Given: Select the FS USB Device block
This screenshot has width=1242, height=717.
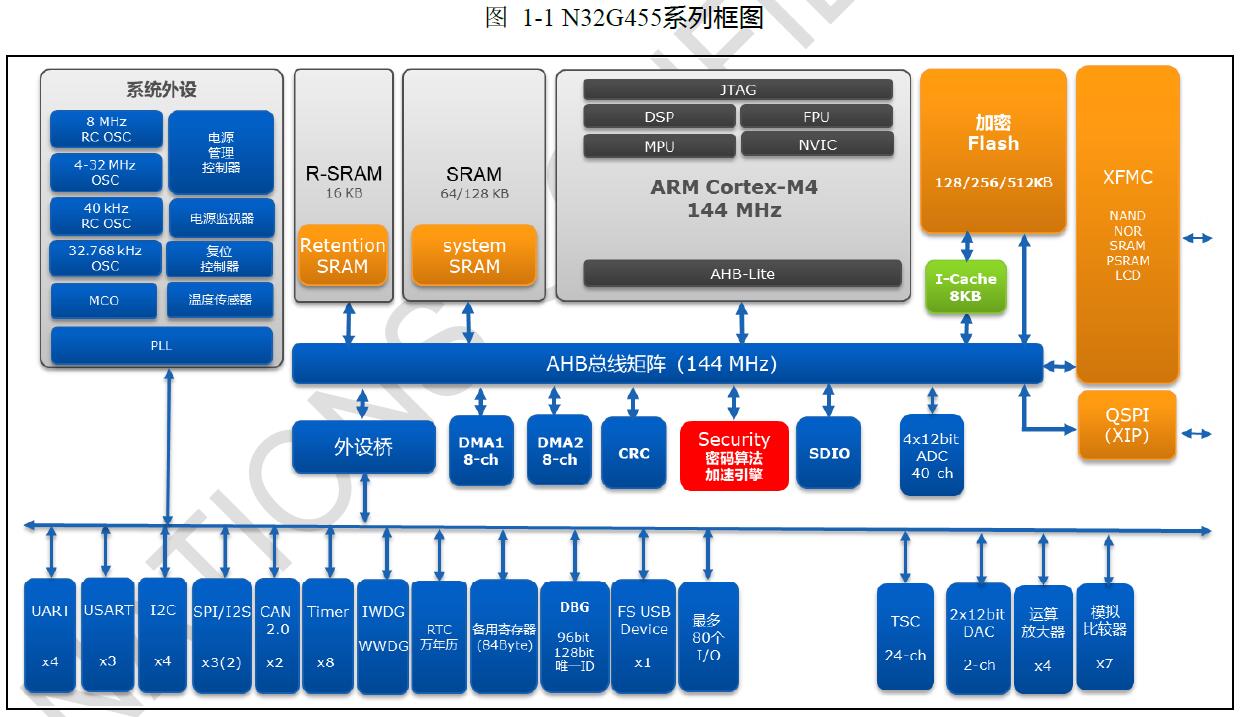Looking at the screenshot, I should [643, 636].
